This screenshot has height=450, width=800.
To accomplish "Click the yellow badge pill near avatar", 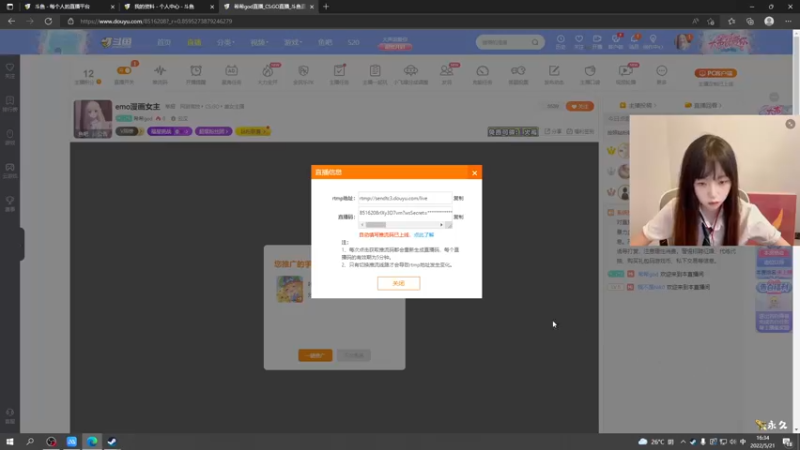I will click(253, 131).
